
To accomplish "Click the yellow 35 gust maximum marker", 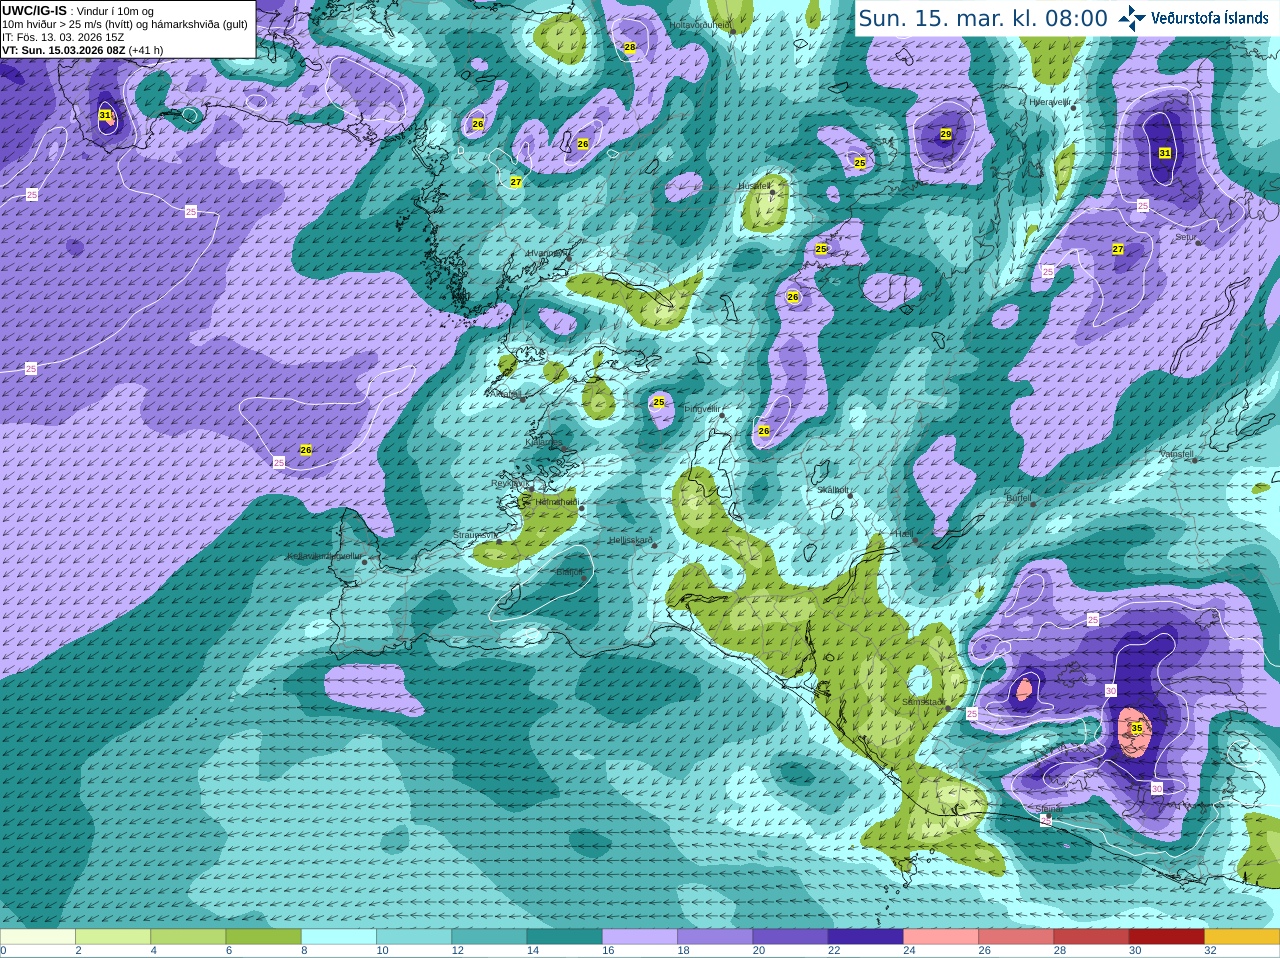I will click(1136, 729).
